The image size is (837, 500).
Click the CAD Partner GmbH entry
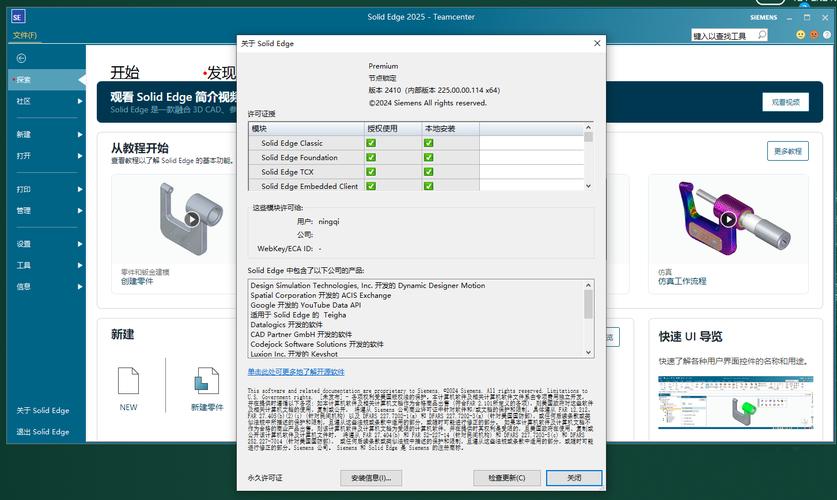(301, 335)
